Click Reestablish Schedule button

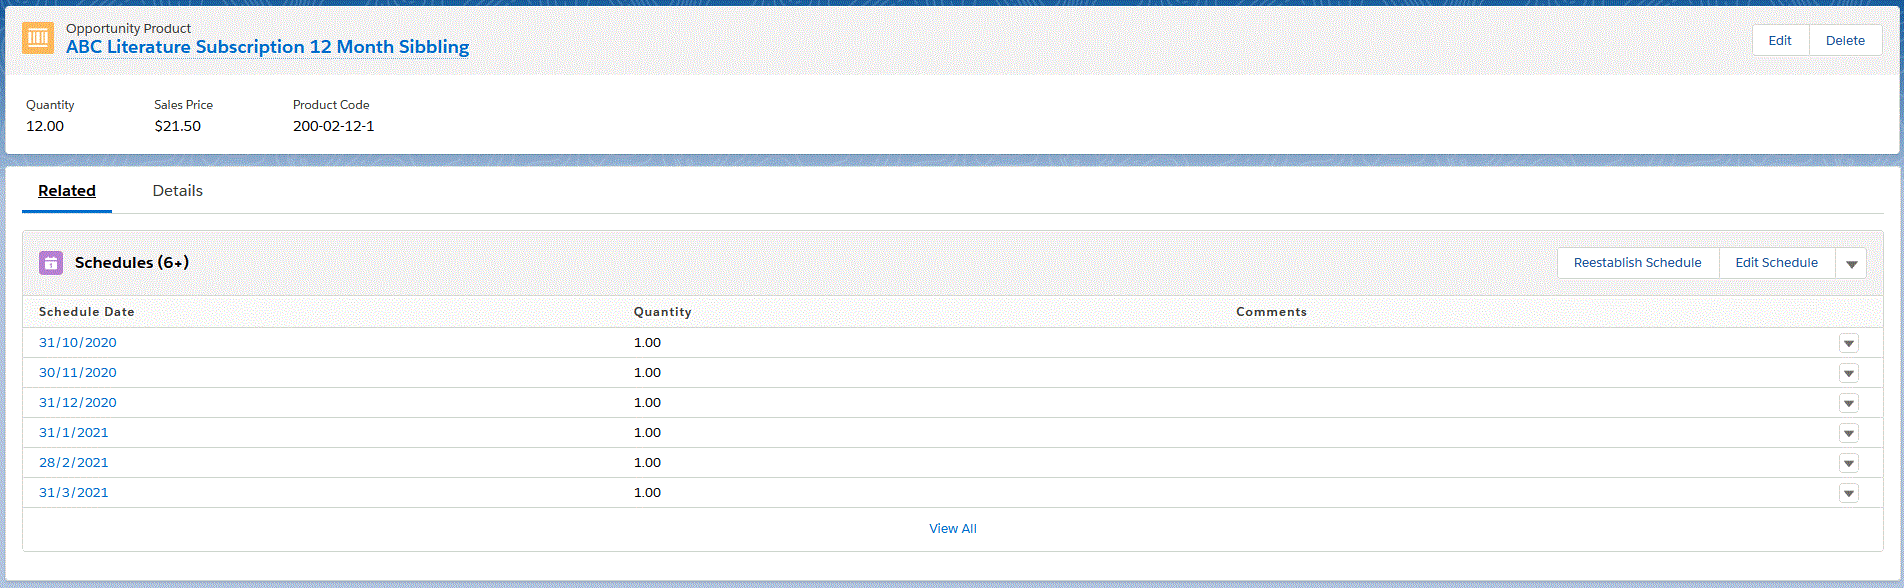pyautogui.click(x=1637, y=263)
